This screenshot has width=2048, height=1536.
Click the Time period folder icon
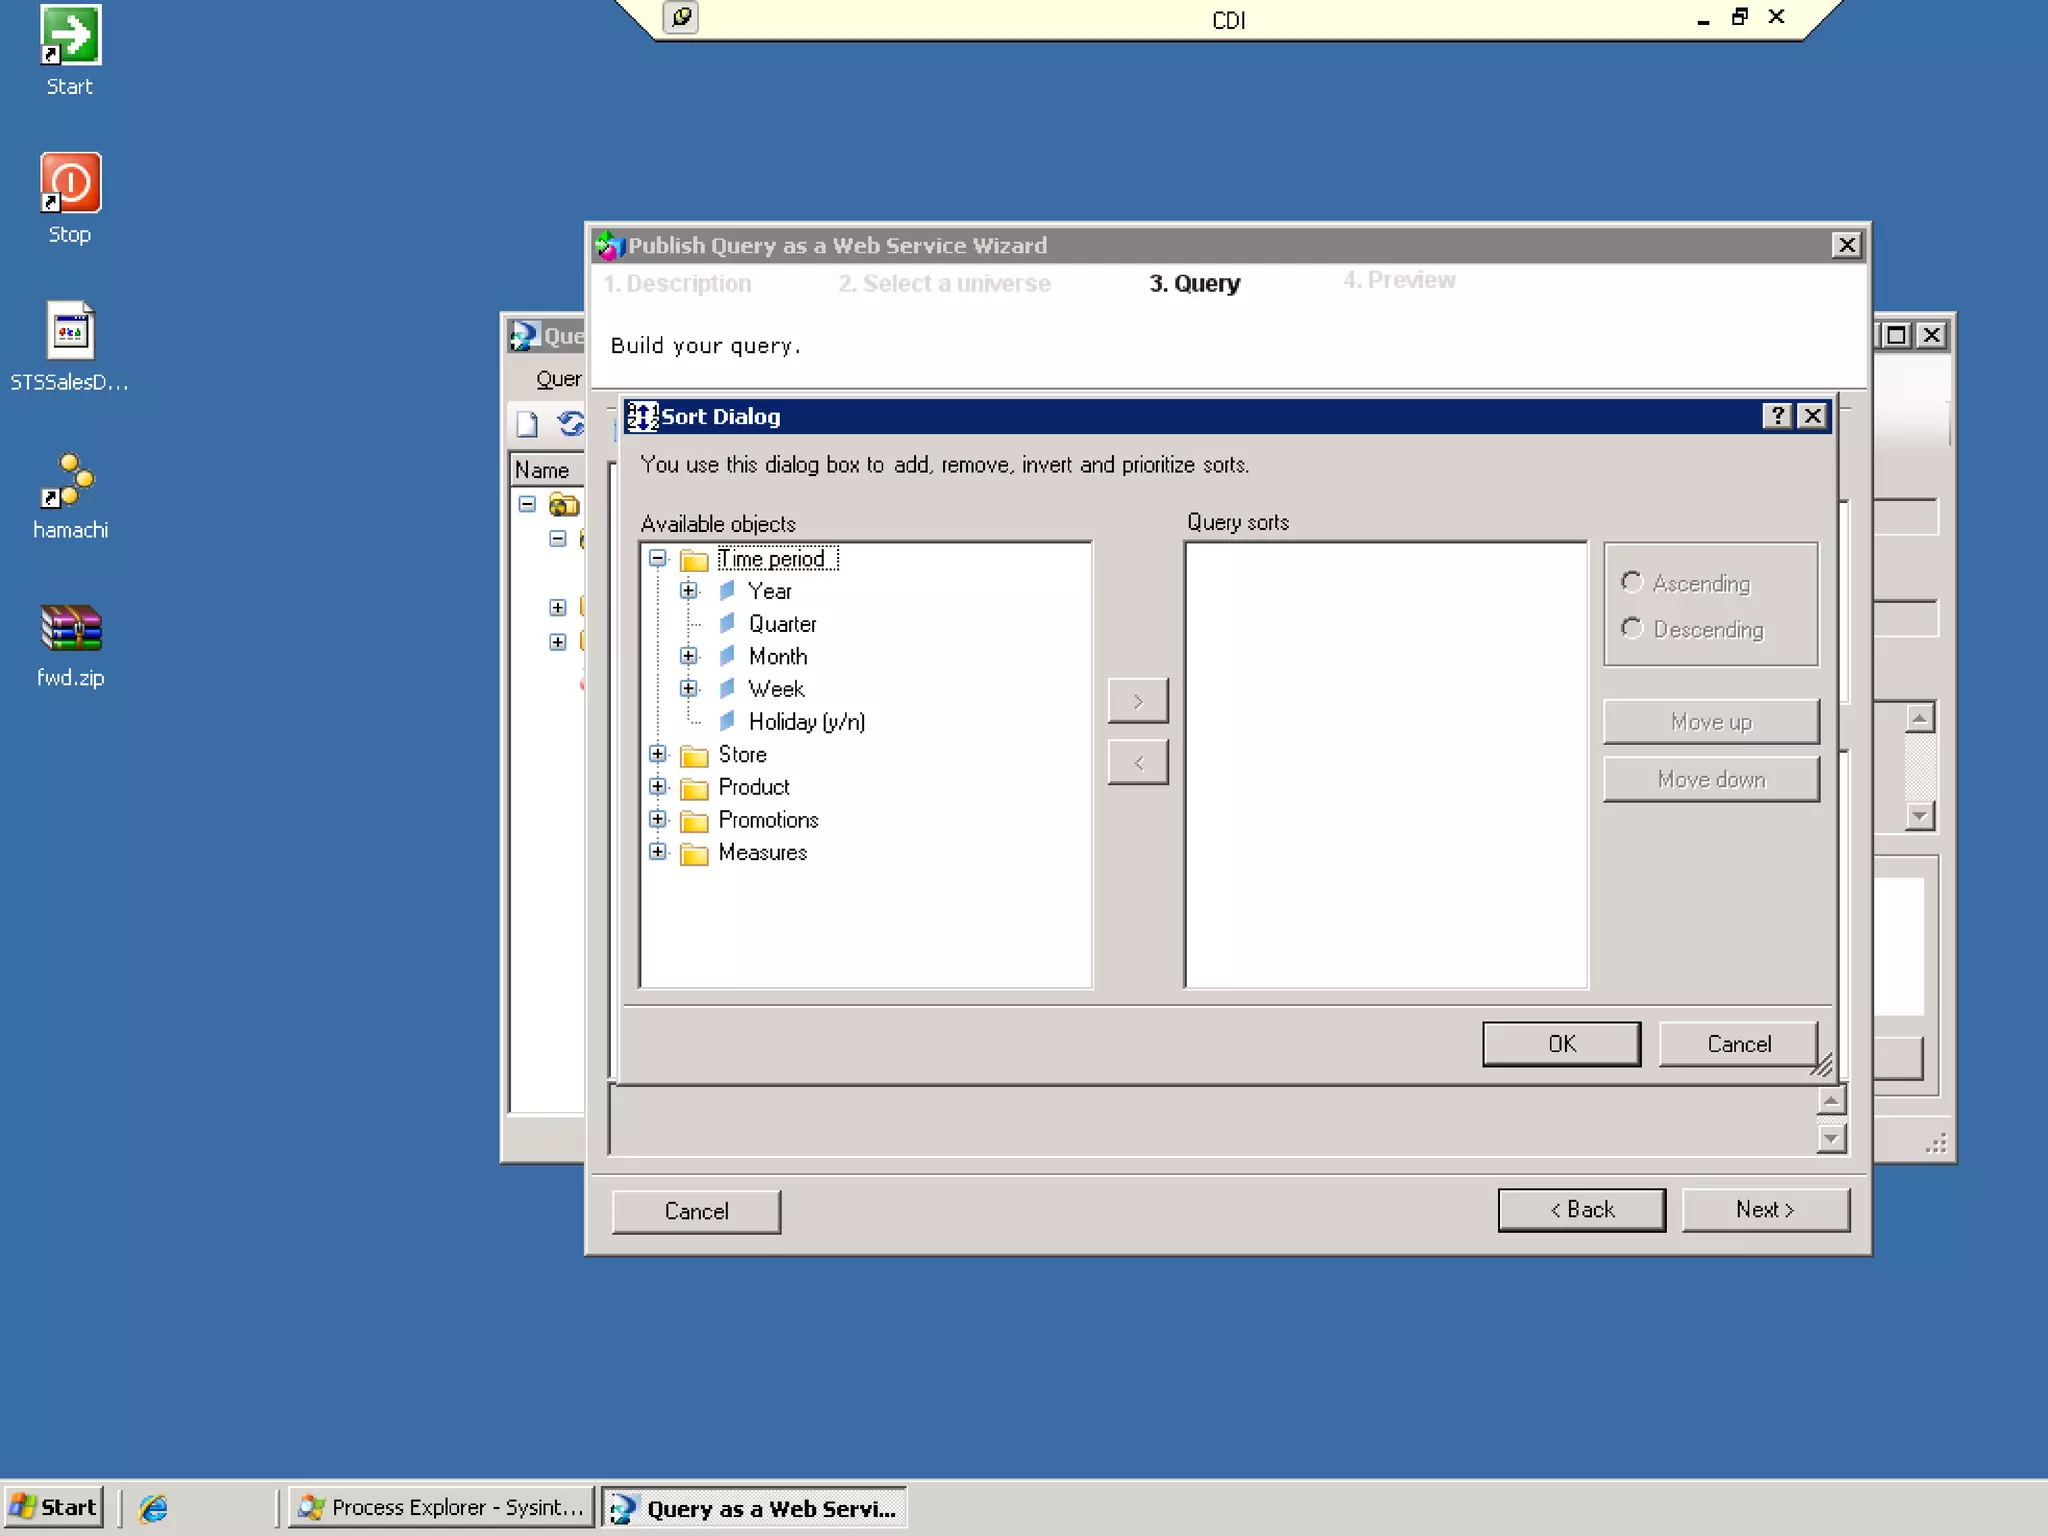click(694, 559)
